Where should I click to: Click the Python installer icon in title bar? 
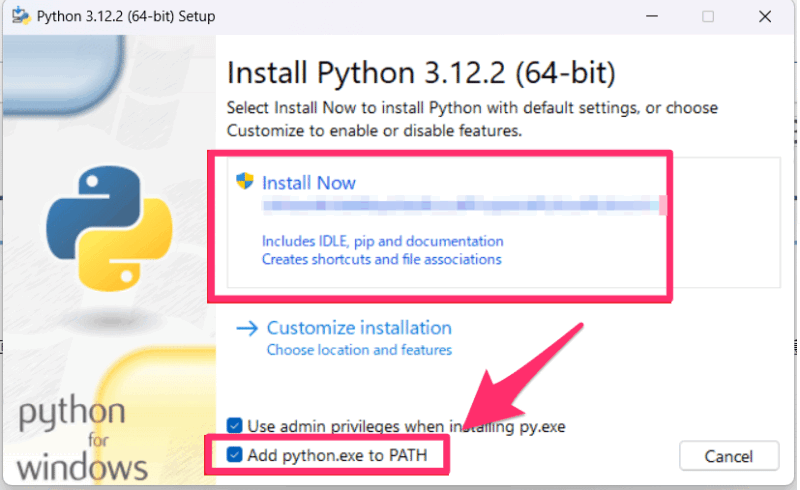click(21, 16)
